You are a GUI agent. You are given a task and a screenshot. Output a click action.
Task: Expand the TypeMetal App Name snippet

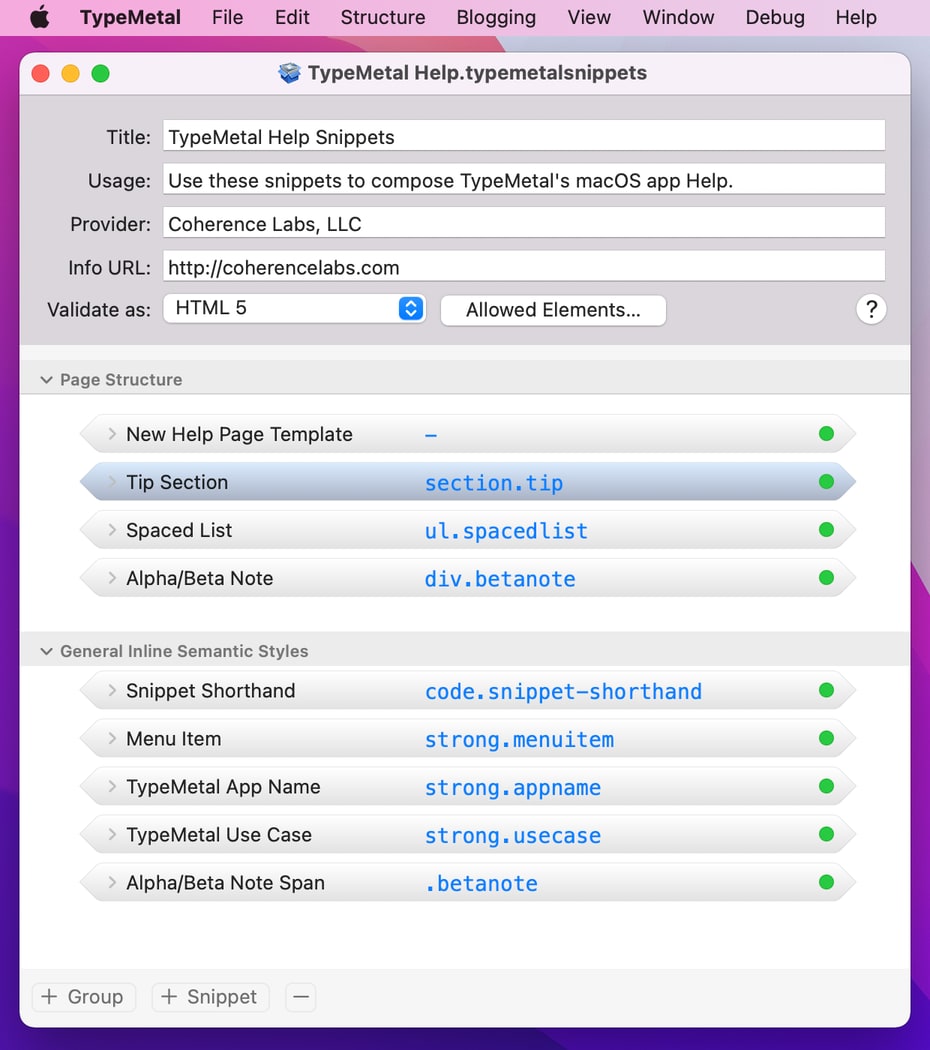pyautogui.click(x=112, y=786)
